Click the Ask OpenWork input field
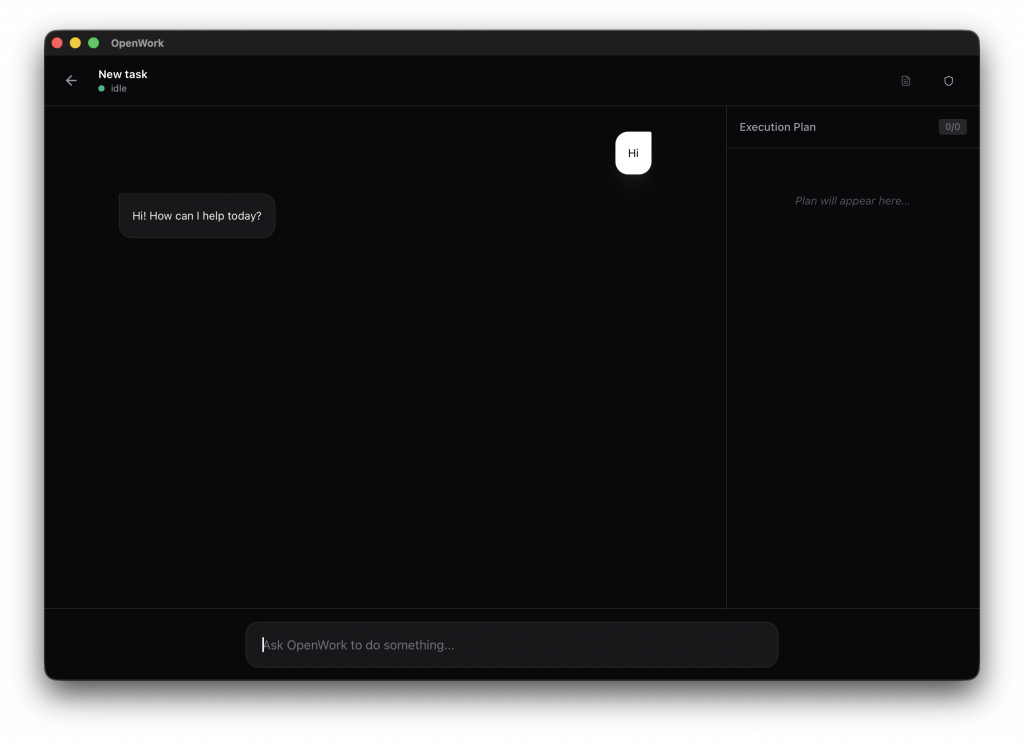The image size is (1024, 739). [512, 644]
